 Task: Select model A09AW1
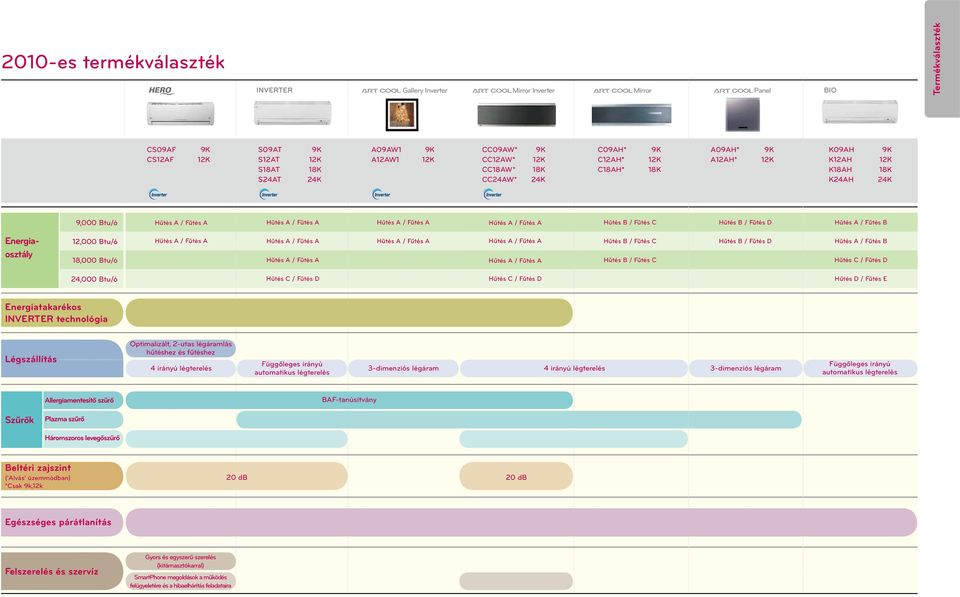[x=386, y=149]
